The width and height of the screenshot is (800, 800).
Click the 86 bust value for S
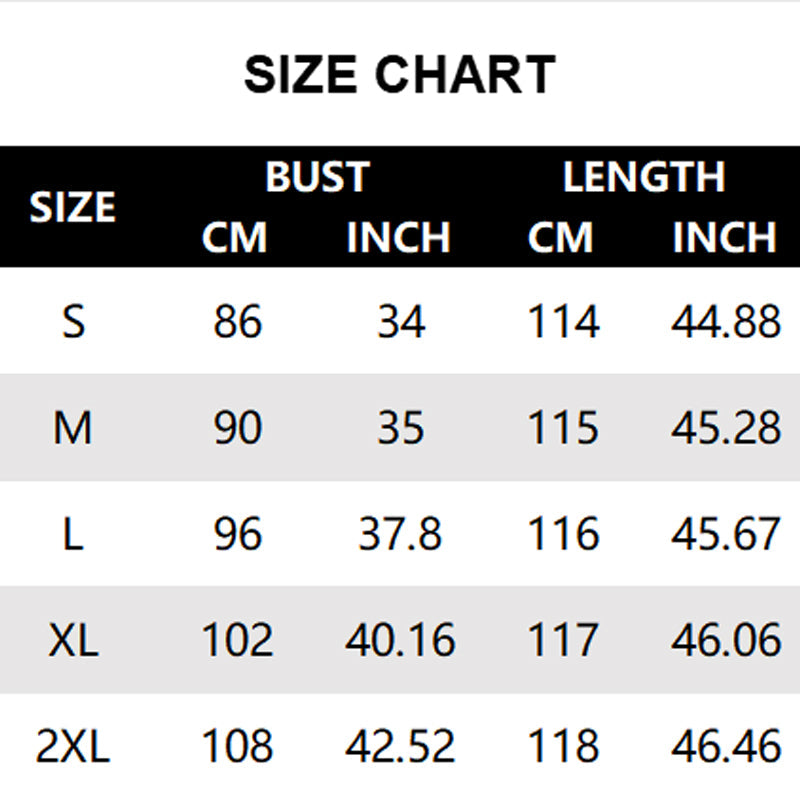tap(238, 321)
